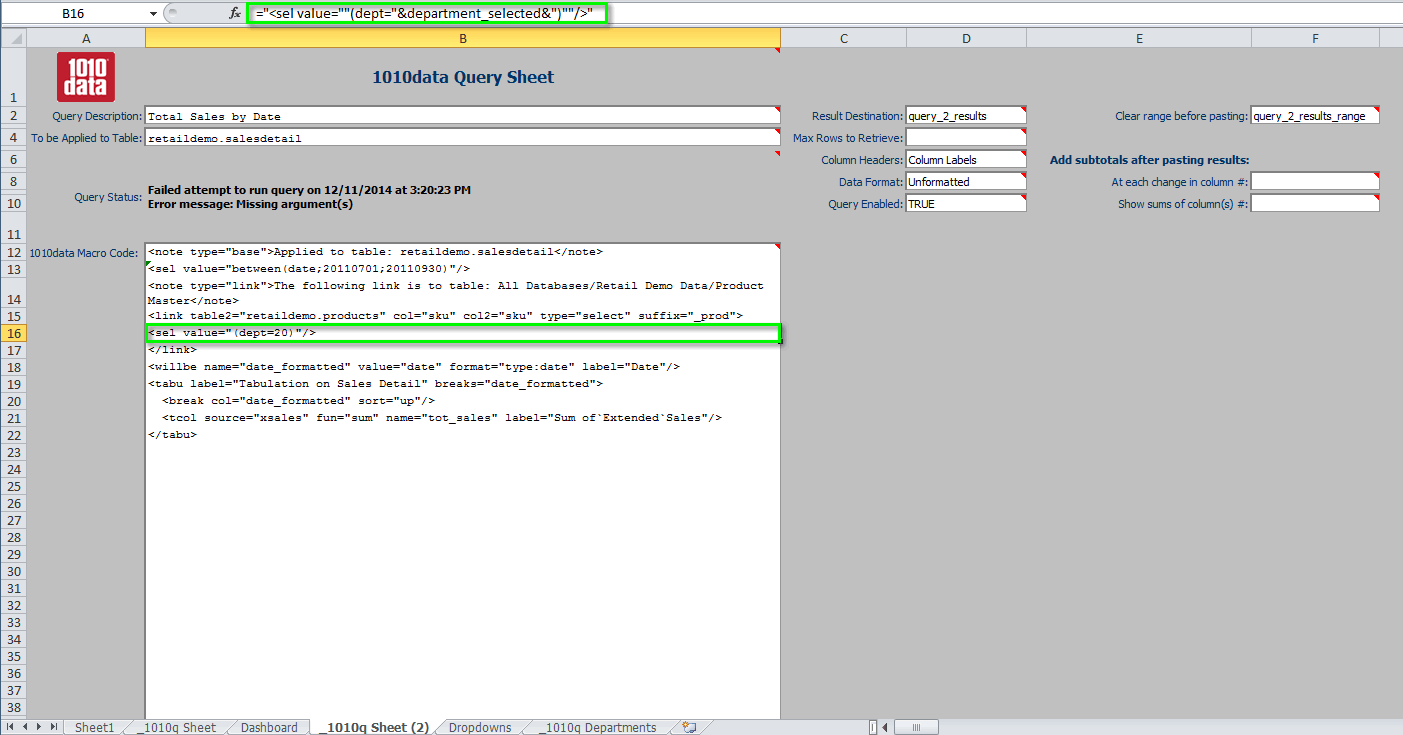
Task: Select cell with '<sel value="(dept=20)"/>'
Action: (x=462, y=333)
